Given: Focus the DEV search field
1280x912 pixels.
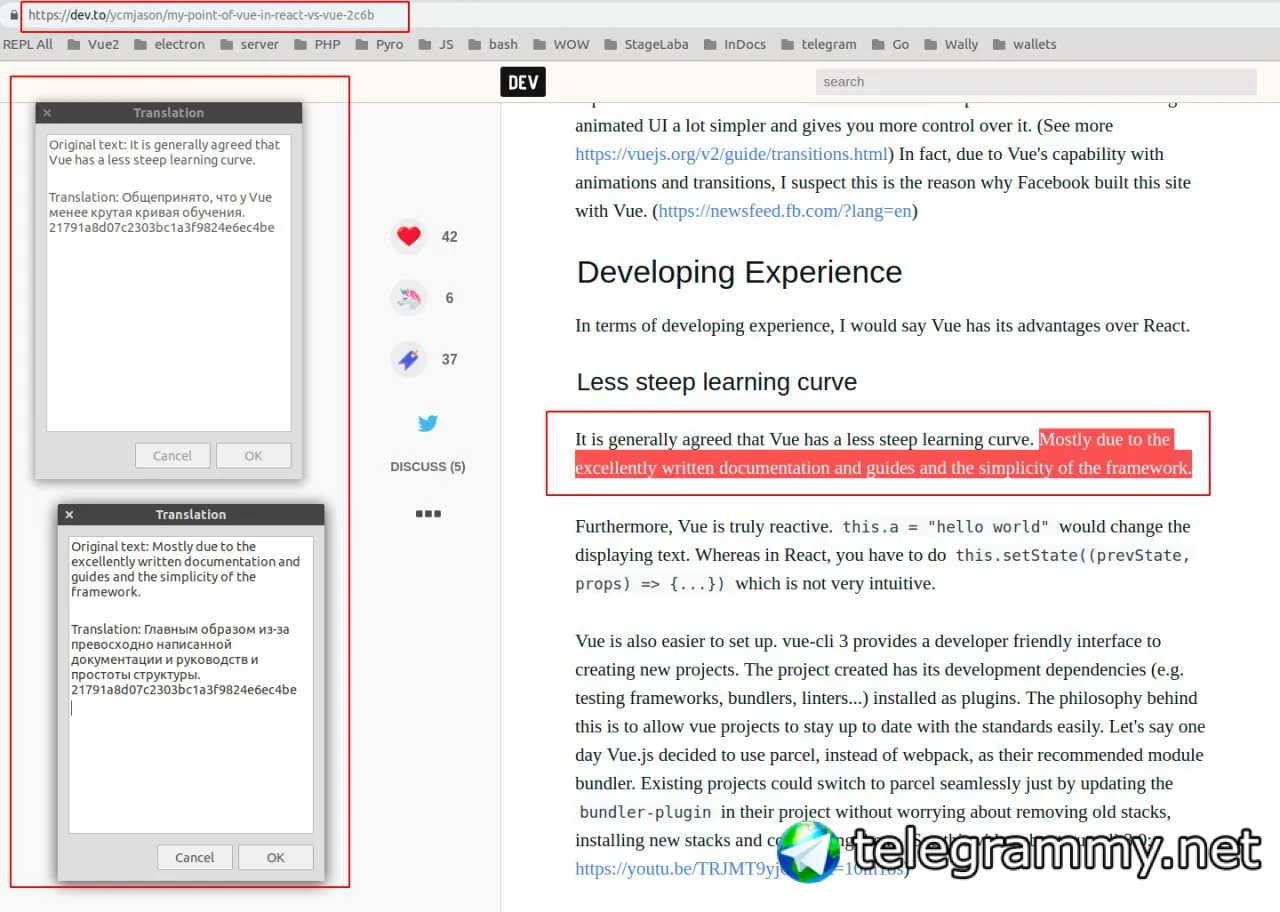Looking at the screenshot, I should (1036, 82).
